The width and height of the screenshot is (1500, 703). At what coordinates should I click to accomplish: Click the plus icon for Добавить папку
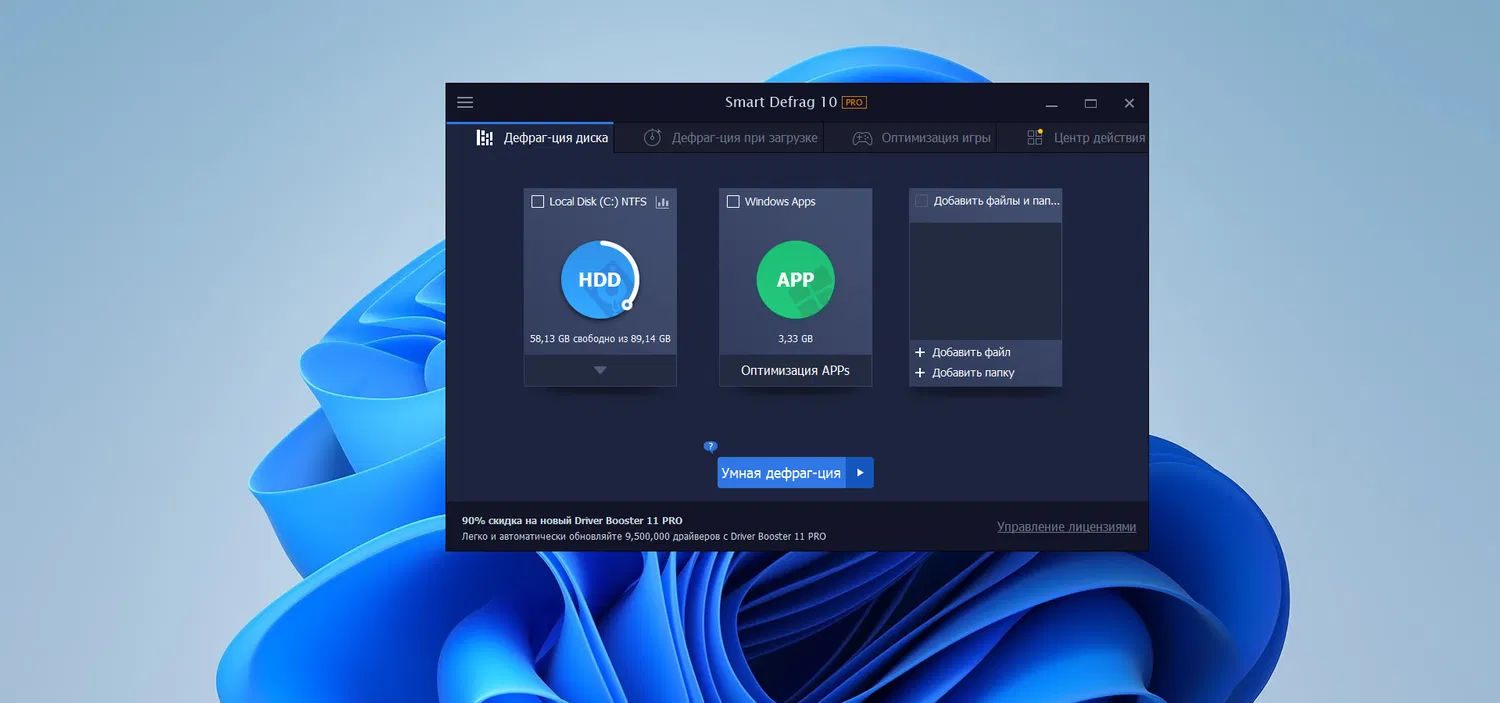[920, 373]
